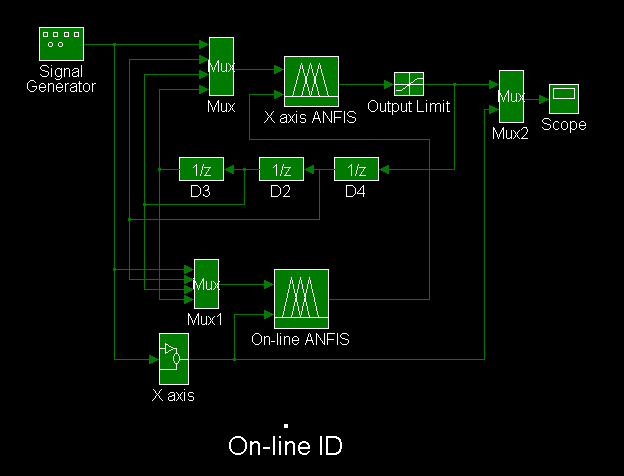Click the 'On-line ID' title text
Image resolution: width=624 pixels, height=476 pixels.
point(285,445)
